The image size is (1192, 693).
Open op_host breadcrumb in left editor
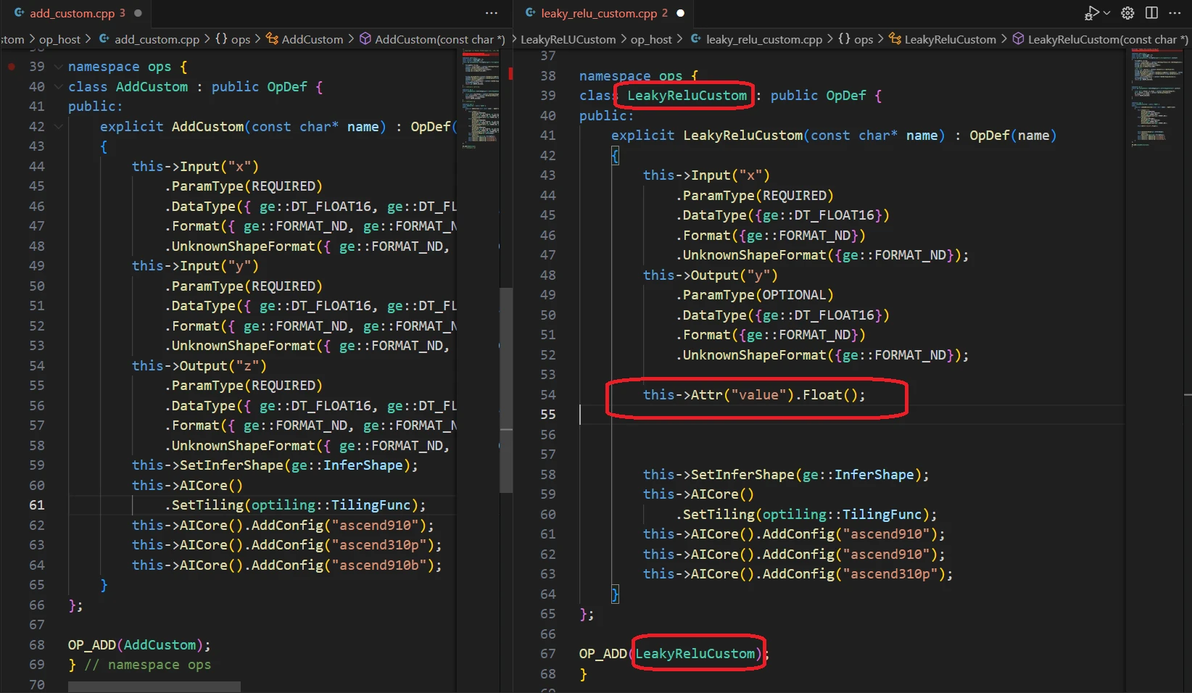click(x=59, y=39)
